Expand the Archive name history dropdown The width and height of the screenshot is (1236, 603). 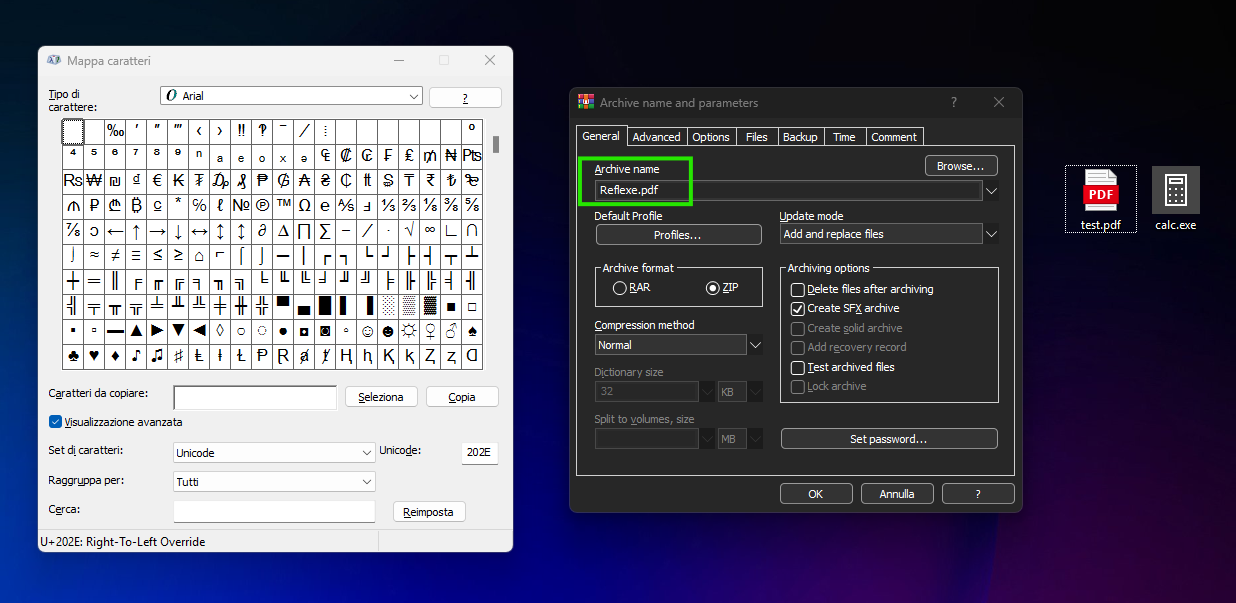coord(991,190)
